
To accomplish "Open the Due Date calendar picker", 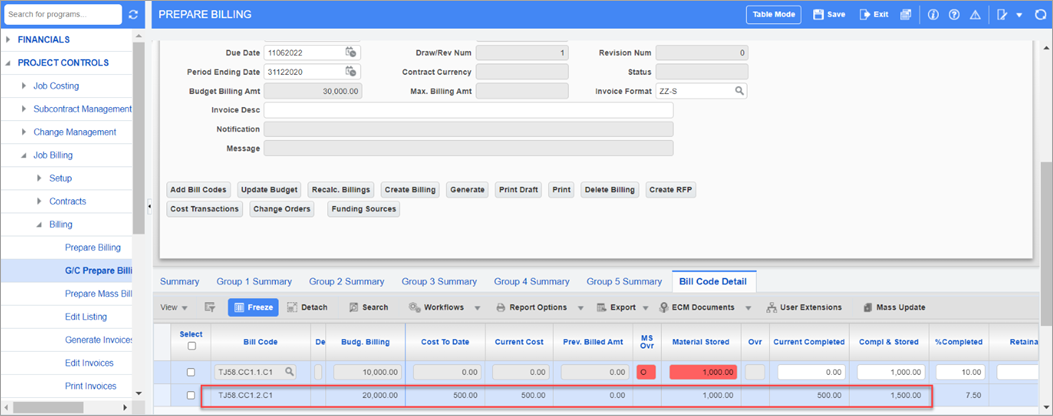I will [351, 52].
